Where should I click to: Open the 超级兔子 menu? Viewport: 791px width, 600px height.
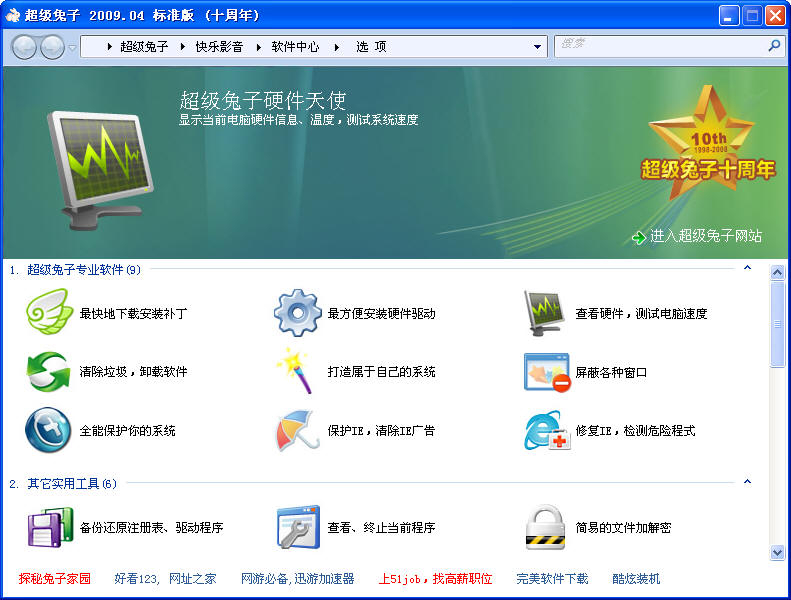144,47
